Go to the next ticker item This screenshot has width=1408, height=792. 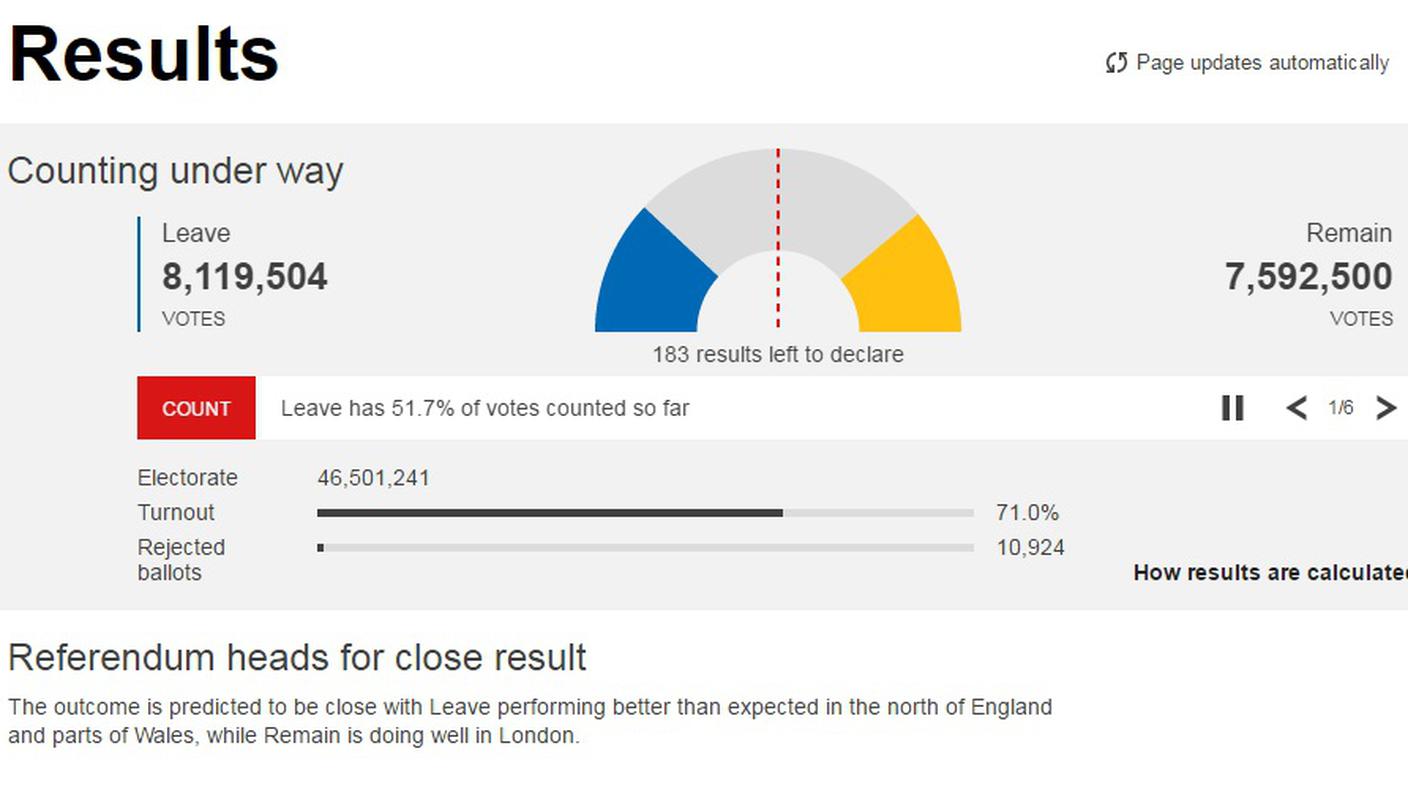pyautogui.click(x=1386, y=408)
